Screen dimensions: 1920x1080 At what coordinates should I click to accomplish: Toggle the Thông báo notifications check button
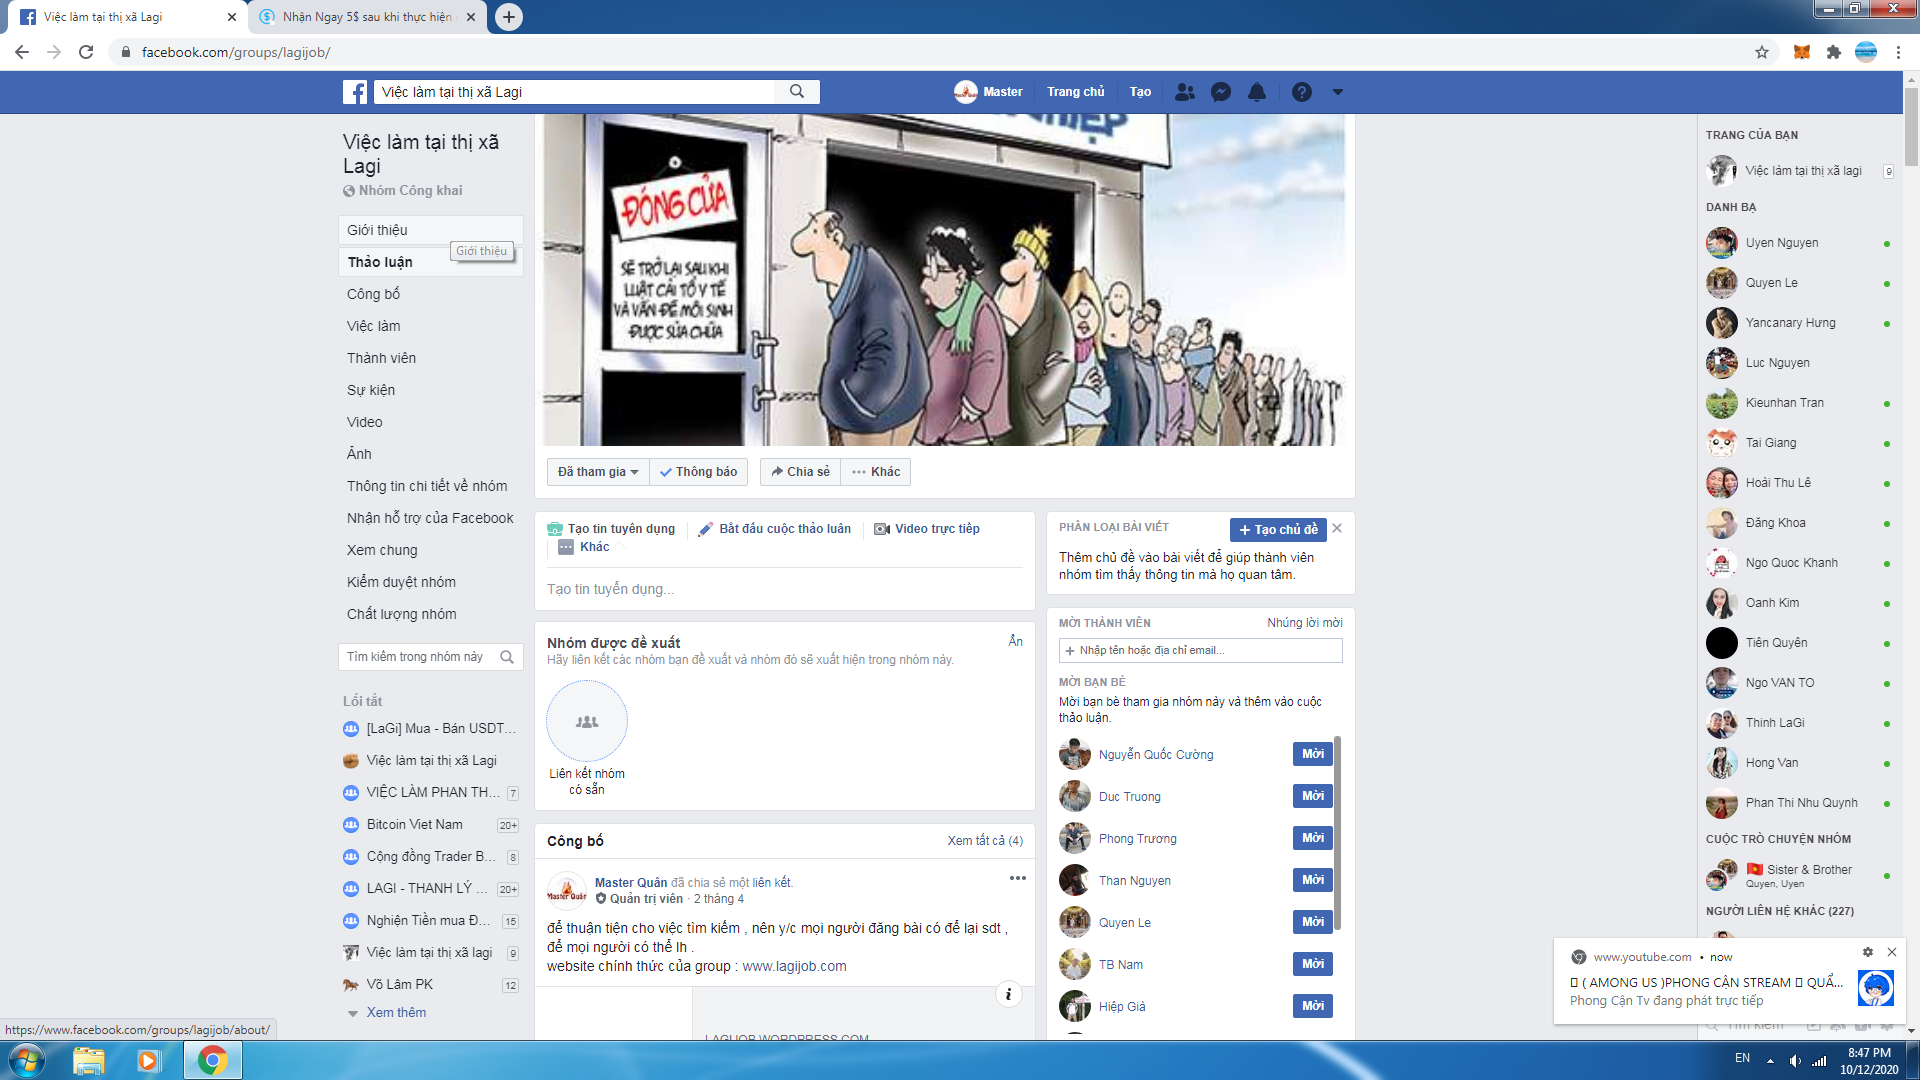(x=698, y=472)
